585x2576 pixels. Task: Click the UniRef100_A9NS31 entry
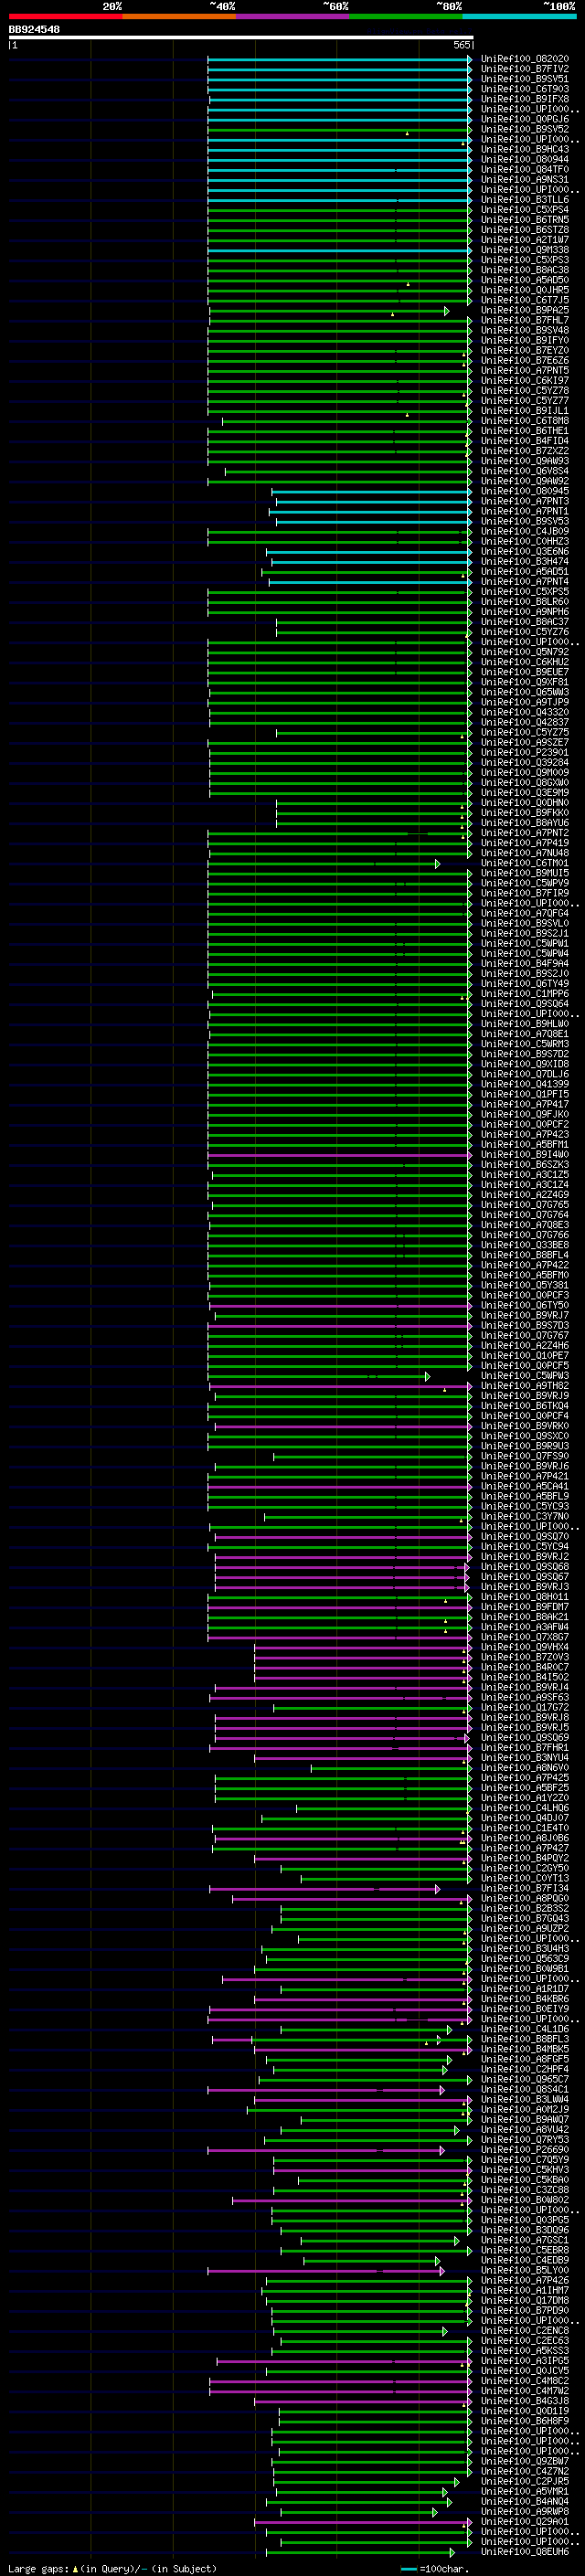click(x=525, y=180)
